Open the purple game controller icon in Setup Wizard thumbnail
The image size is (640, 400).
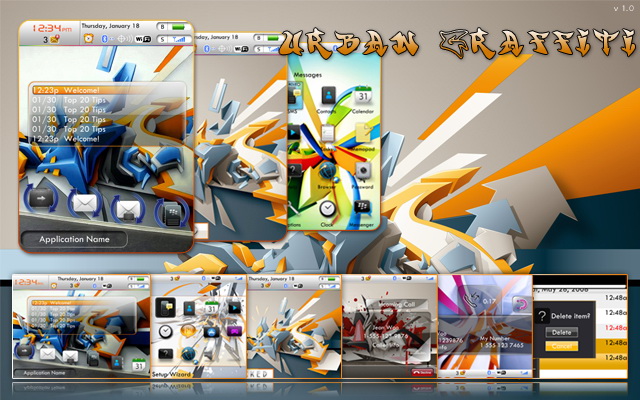pos(234,331)
